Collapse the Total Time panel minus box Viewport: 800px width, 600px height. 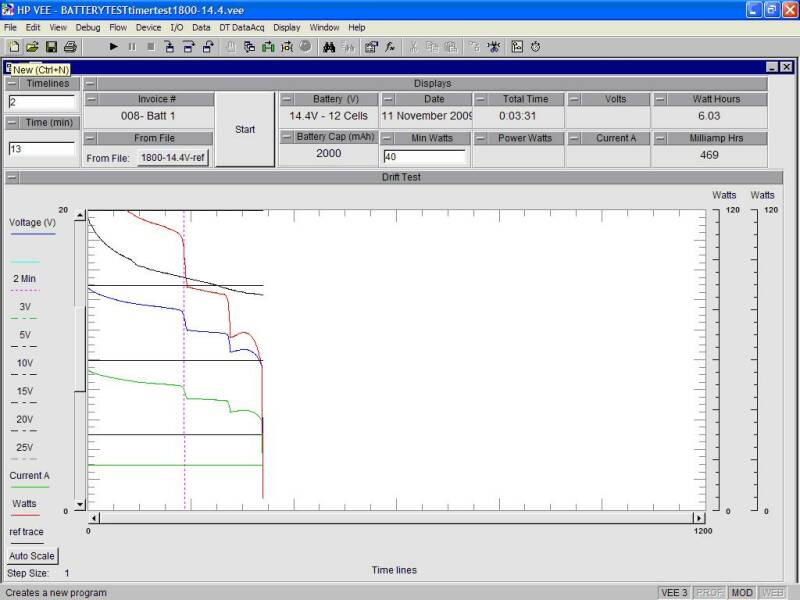(480, 99)
